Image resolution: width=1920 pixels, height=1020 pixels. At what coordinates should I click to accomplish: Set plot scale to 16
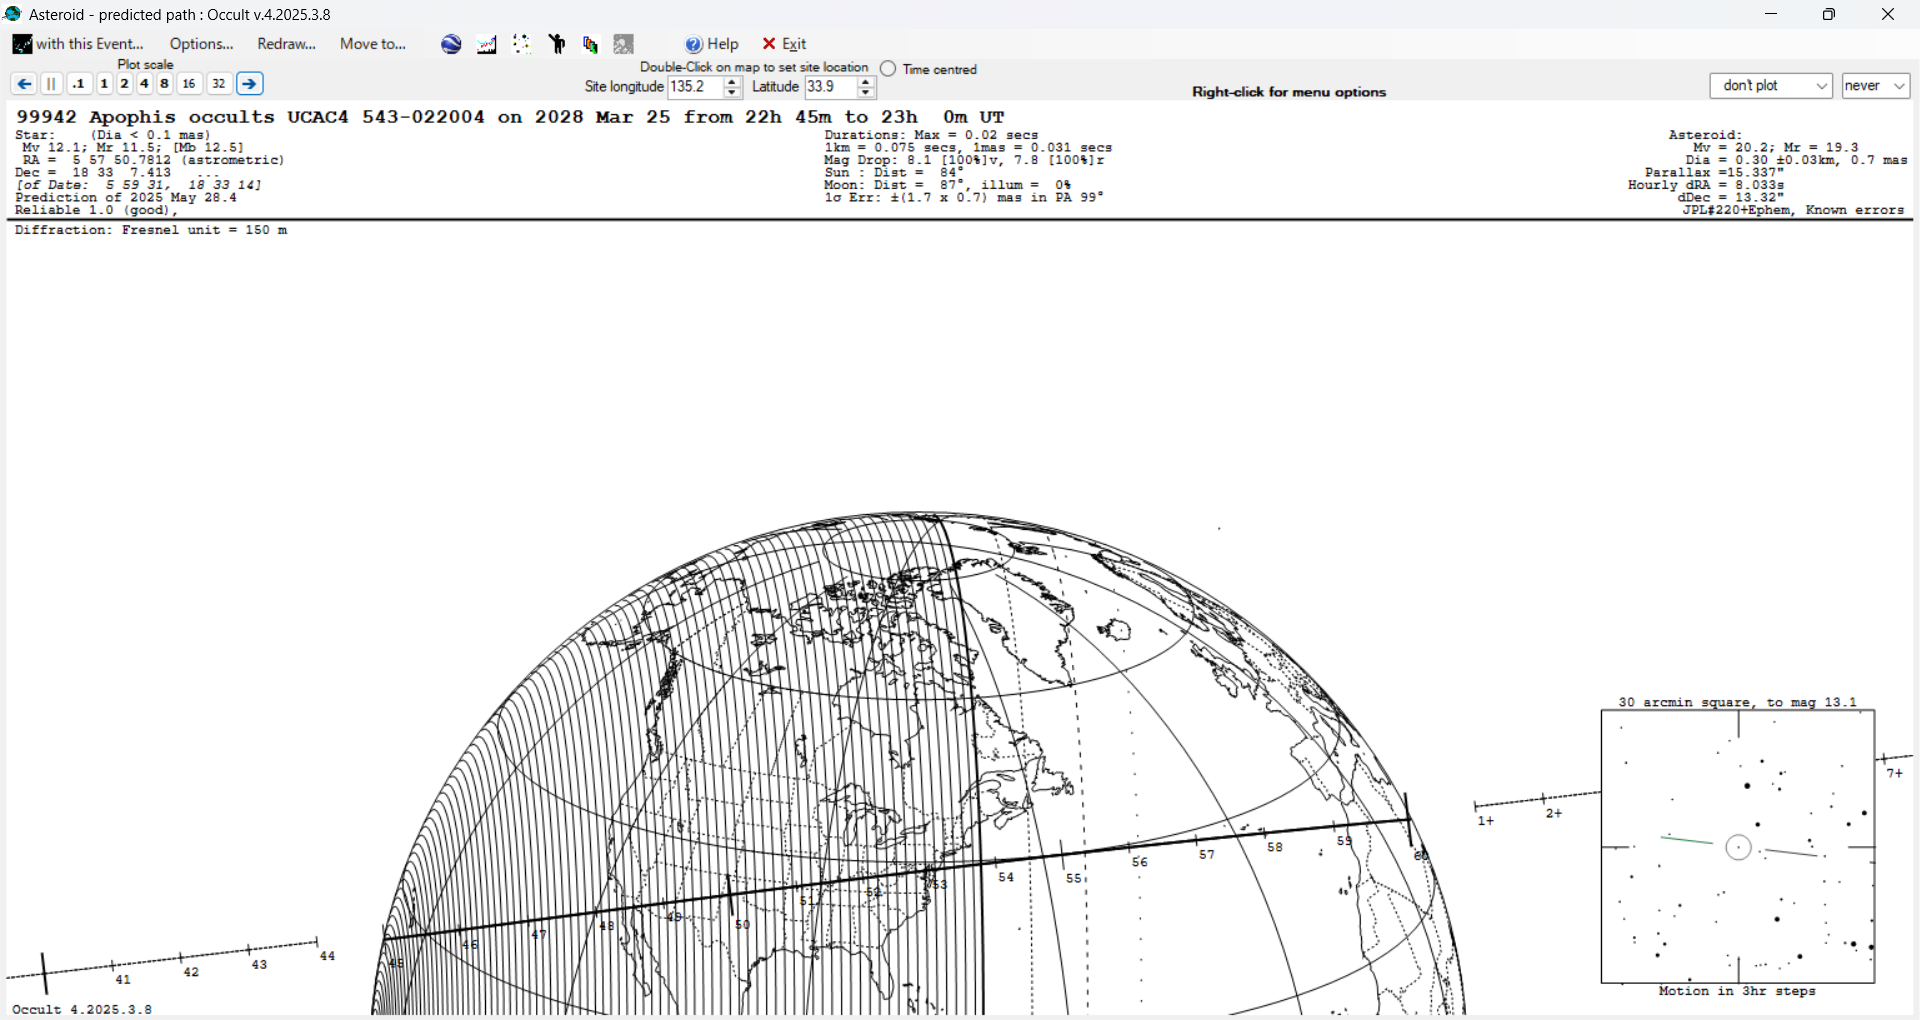click(189, 84)
